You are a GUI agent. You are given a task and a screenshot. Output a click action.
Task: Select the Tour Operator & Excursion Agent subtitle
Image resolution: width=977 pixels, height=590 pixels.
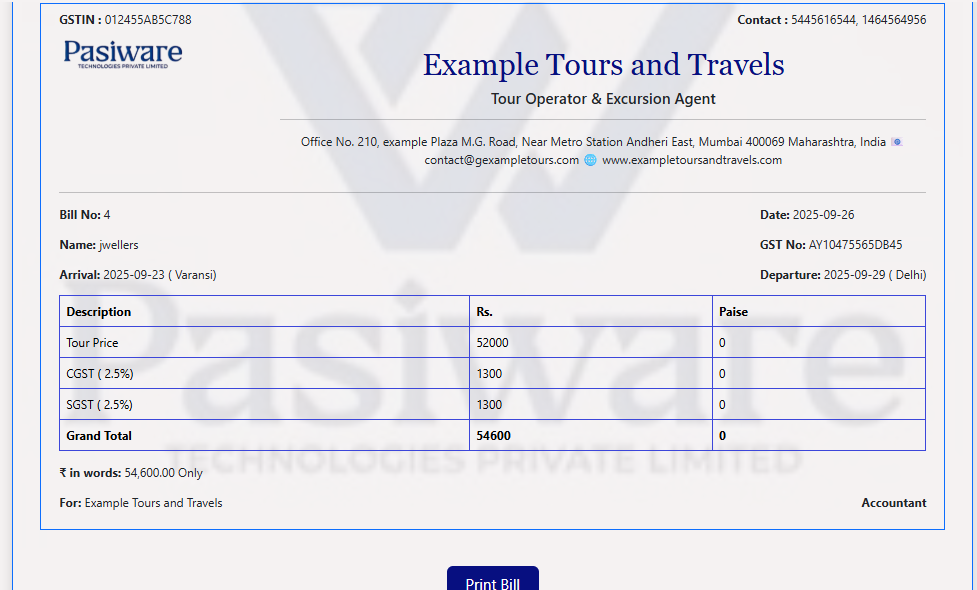(x=602, y=99)
